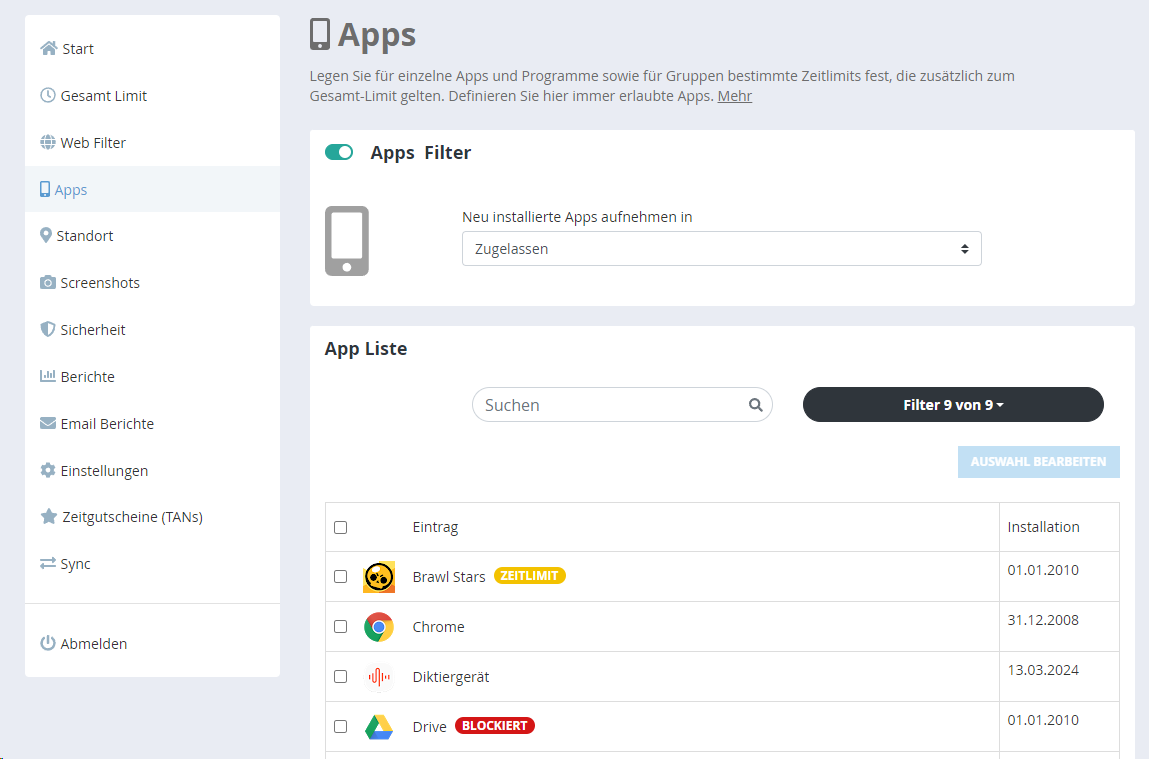
Task: Open Berichte page
Action: (x=152, y=376)
